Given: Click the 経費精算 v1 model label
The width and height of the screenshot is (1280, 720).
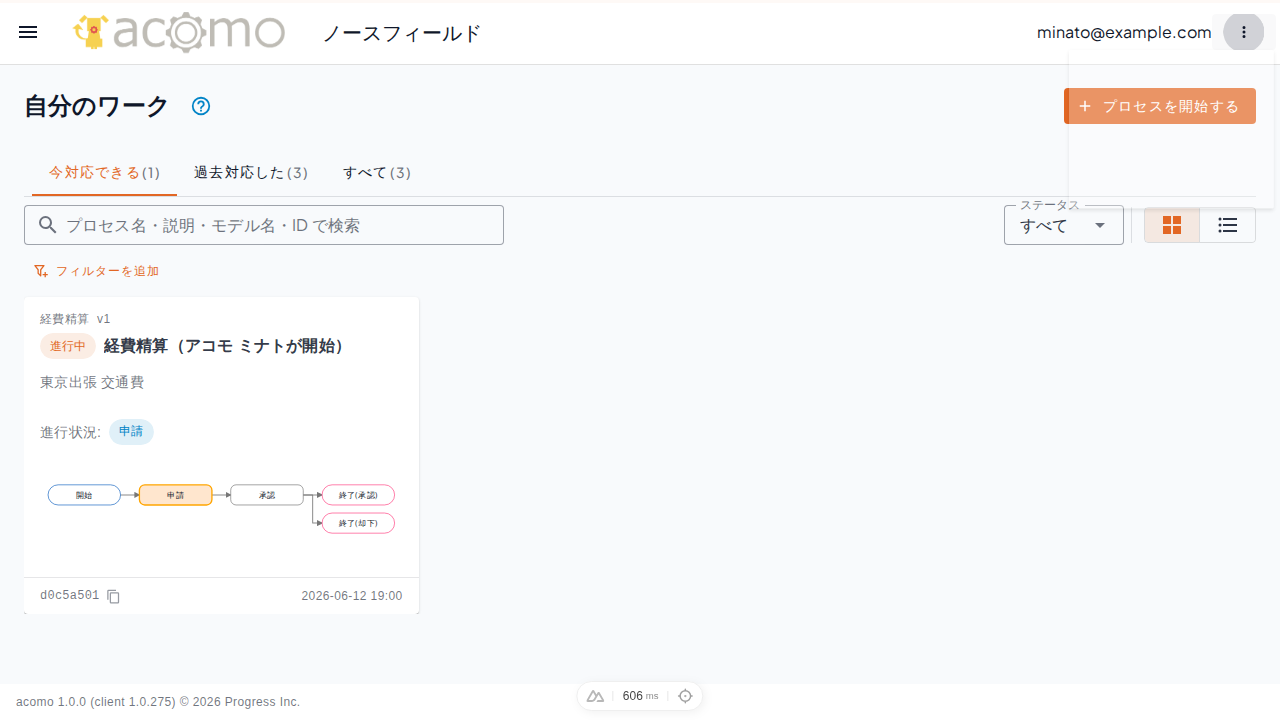Looking at the screenshot, I should 75,319.
